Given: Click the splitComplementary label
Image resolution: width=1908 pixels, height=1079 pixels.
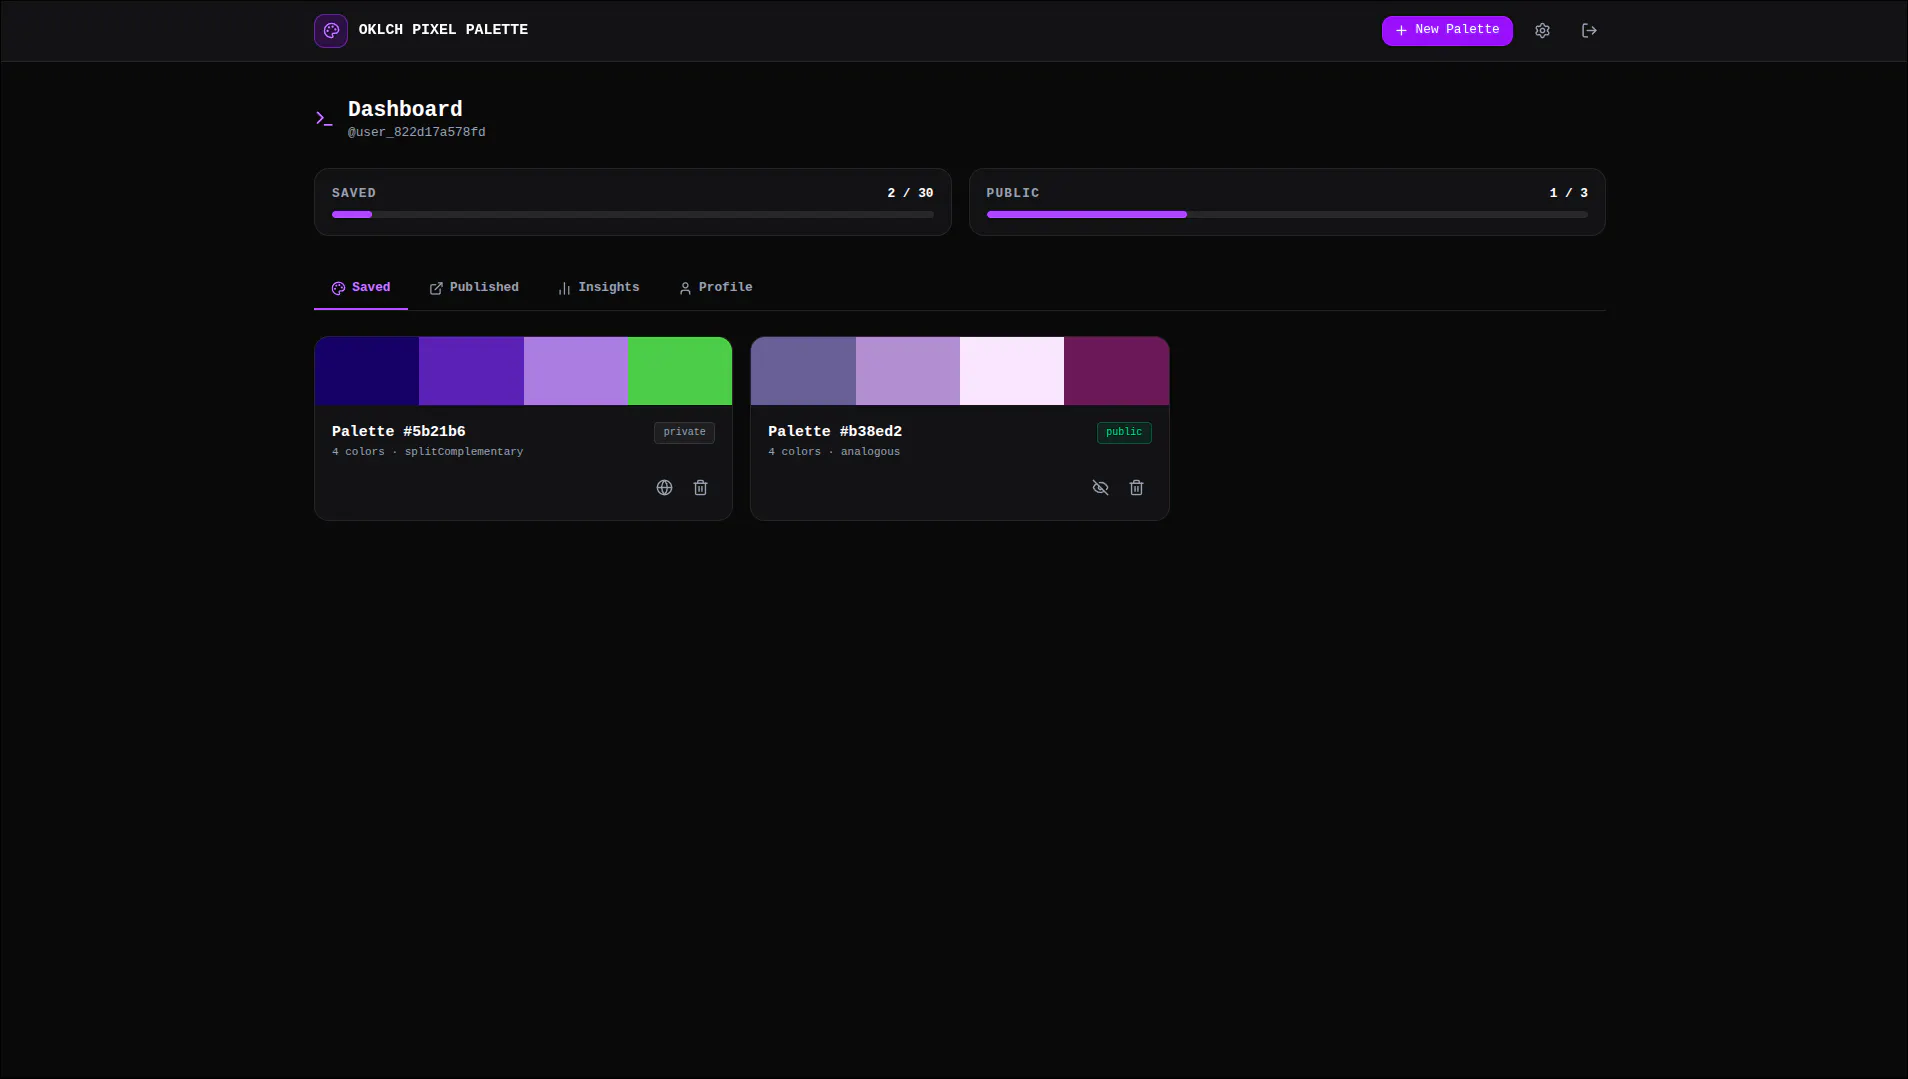Looking at the screenshot, I should (464, 452).
